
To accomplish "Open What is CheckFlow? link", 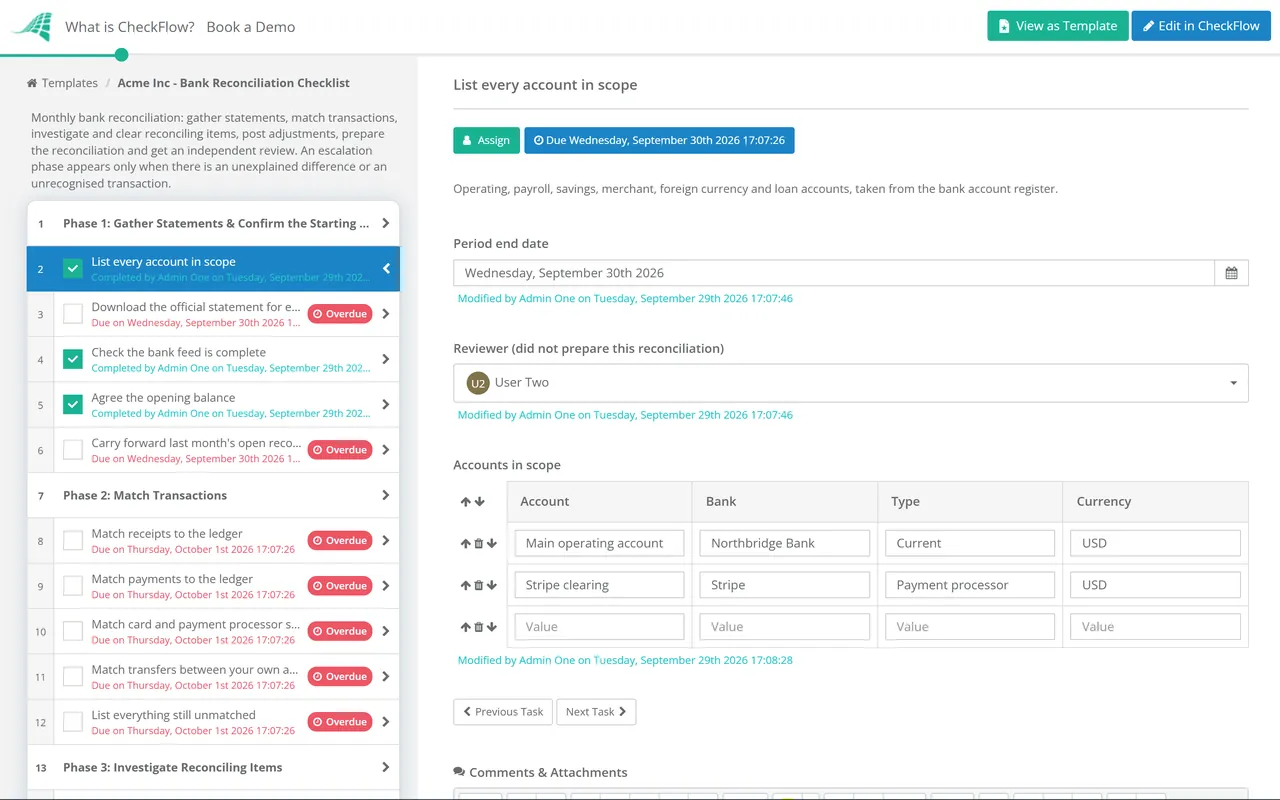I will pyautogui.click(x=130, y=27).
